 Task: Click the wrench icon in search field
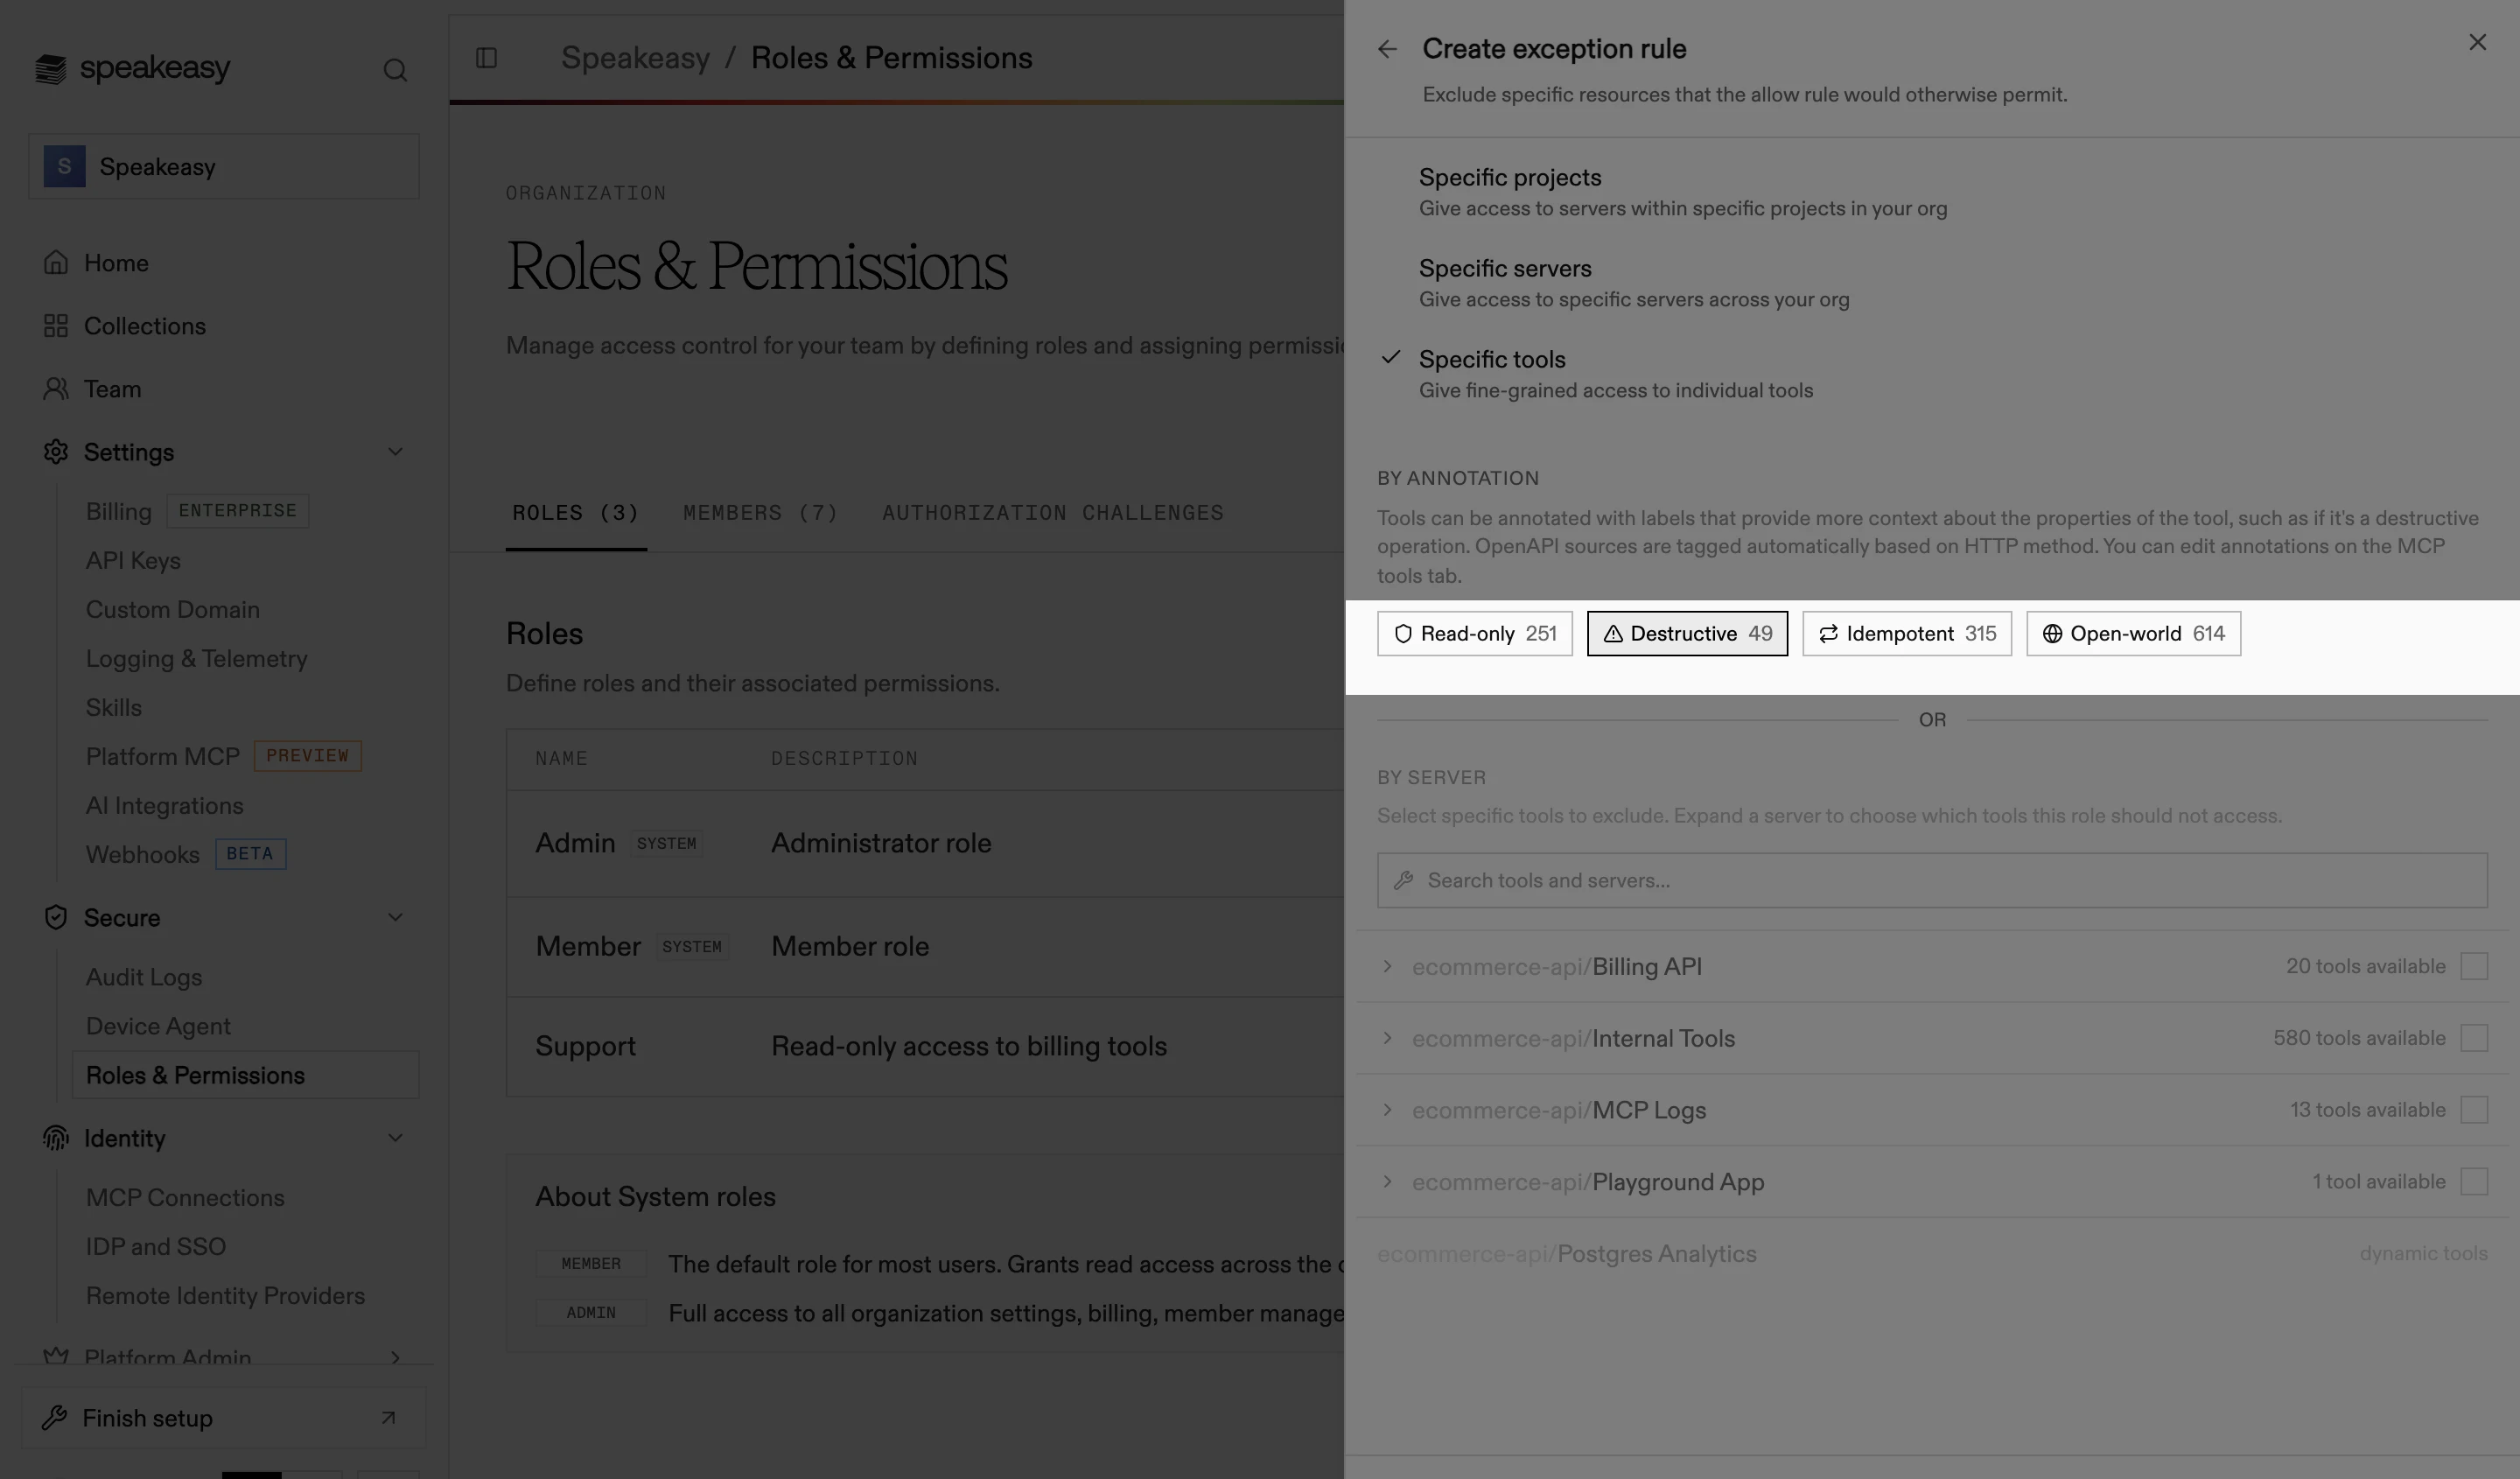click(x=1404, y=880)
